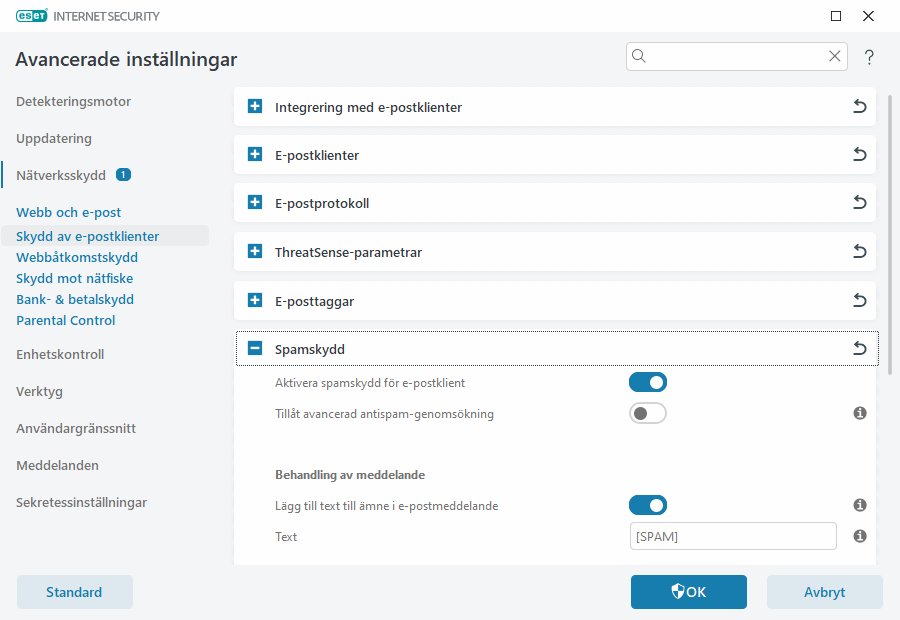Disable Aktivera spamskydd för e-postklient
The width and height of the screenshot is (900, 620).
tap(648, 382)
